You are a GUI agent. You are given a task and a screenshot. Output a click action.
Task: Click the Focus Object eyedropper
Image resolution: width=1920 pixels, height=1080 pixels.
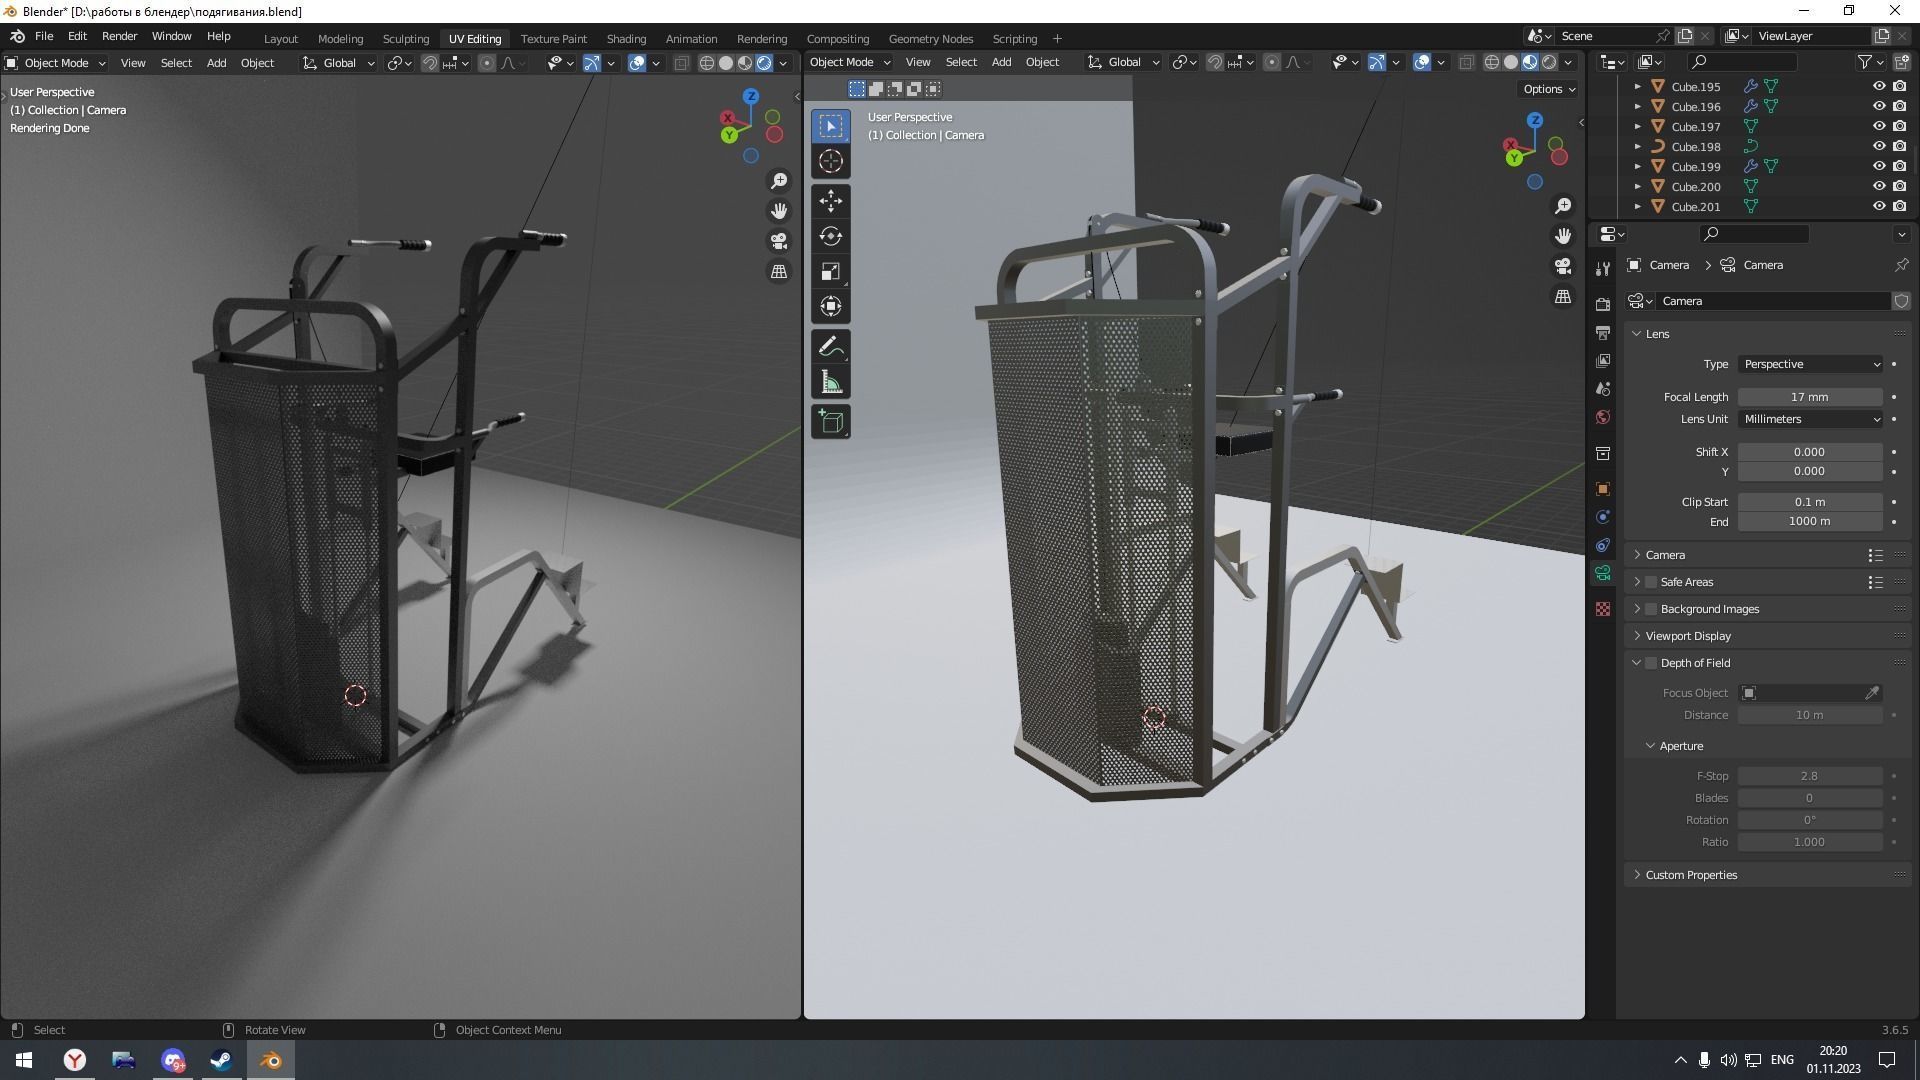coord(1872,693)
